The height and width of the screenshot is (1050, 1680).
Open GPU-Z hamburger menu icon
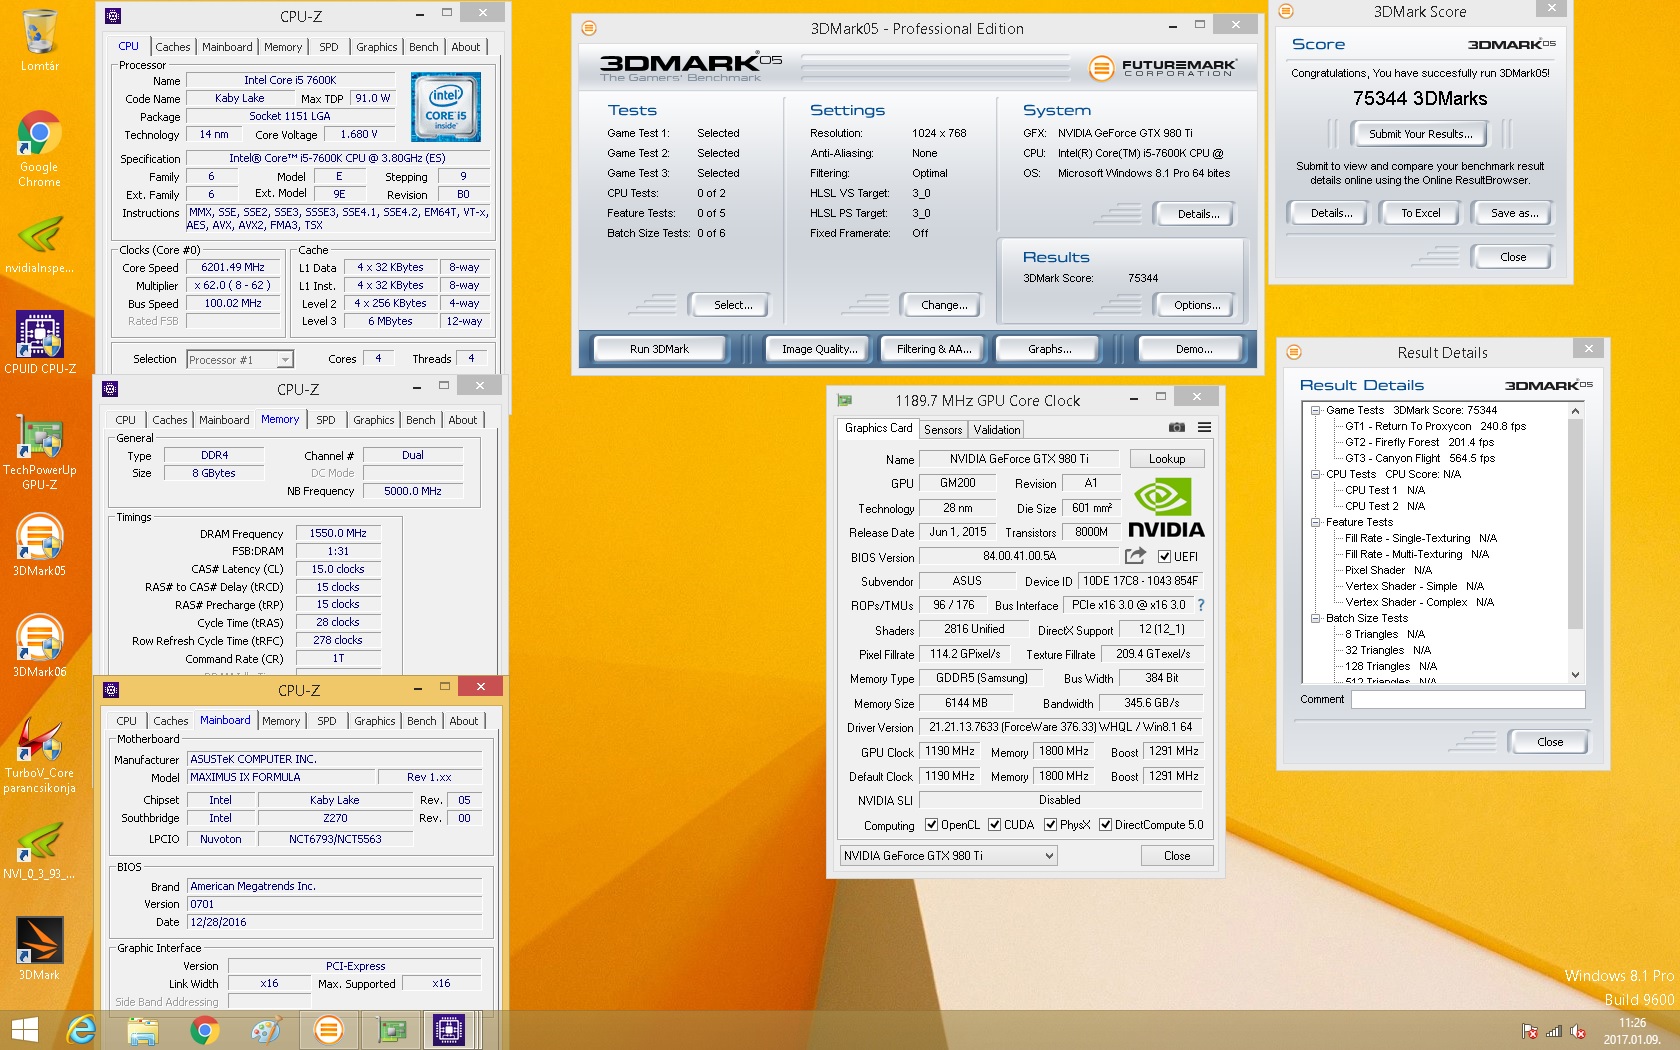(x=1205, y=428)
